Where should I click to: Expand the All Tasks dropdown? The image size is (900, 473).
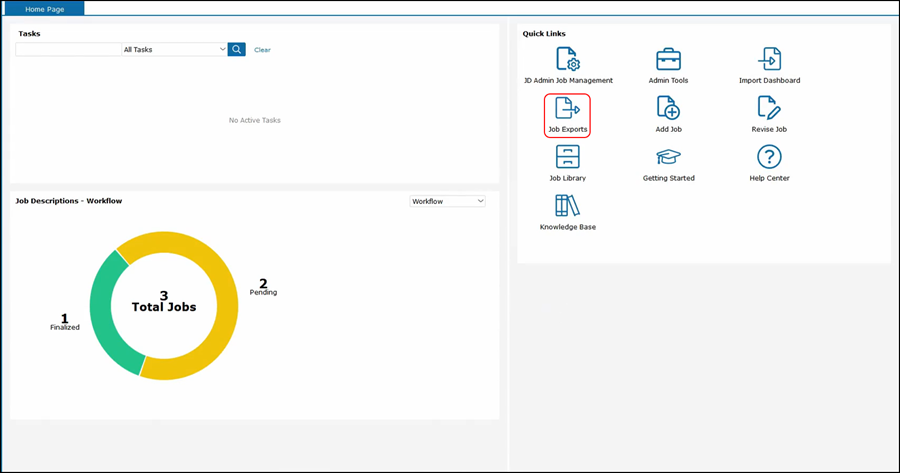(x=174, y=49)
